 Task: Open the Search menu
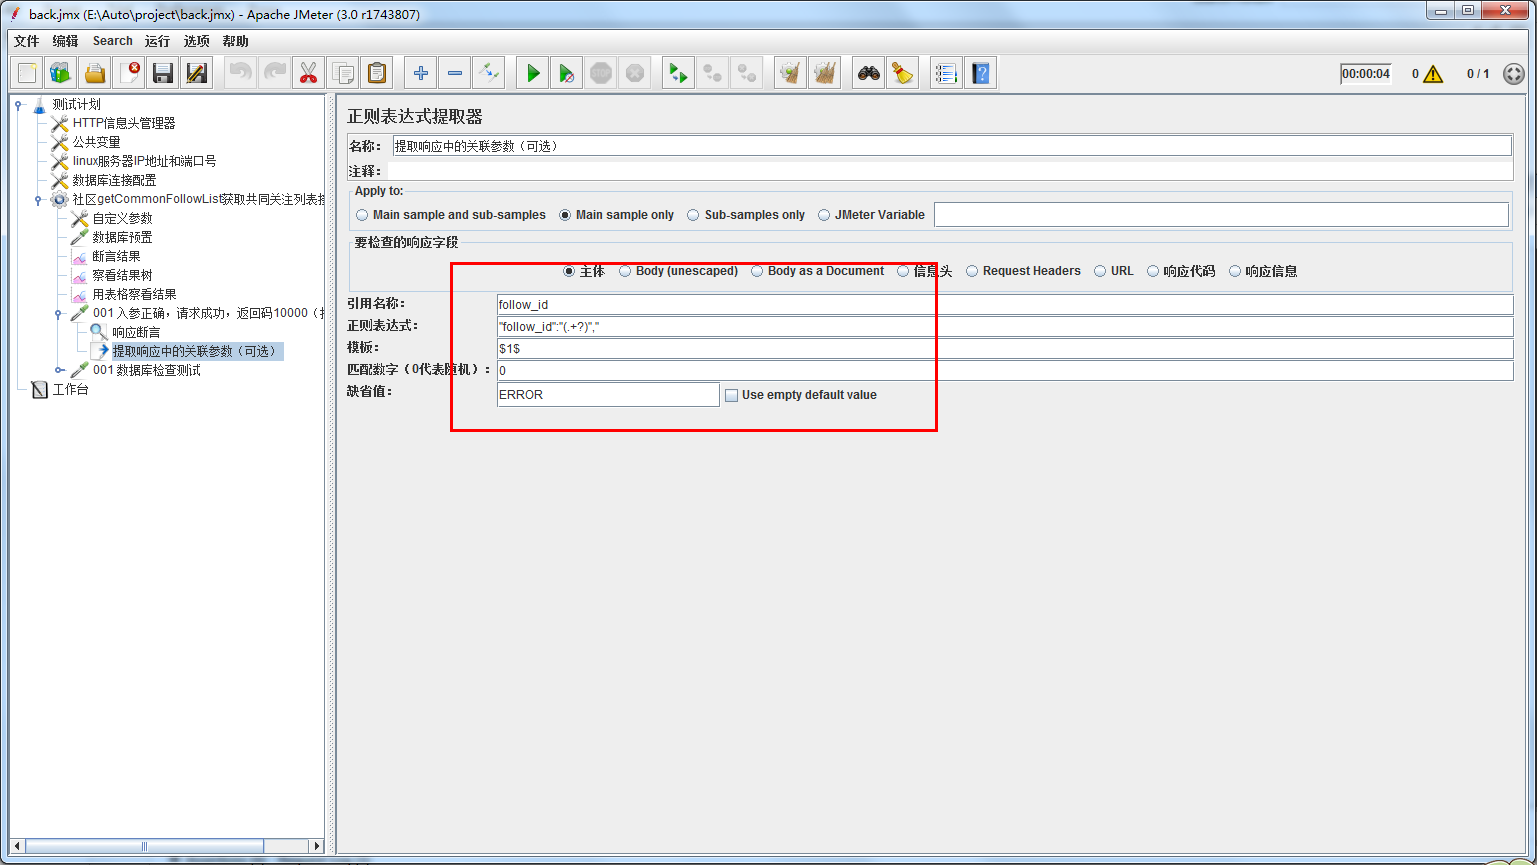click(x=112, y=41)
